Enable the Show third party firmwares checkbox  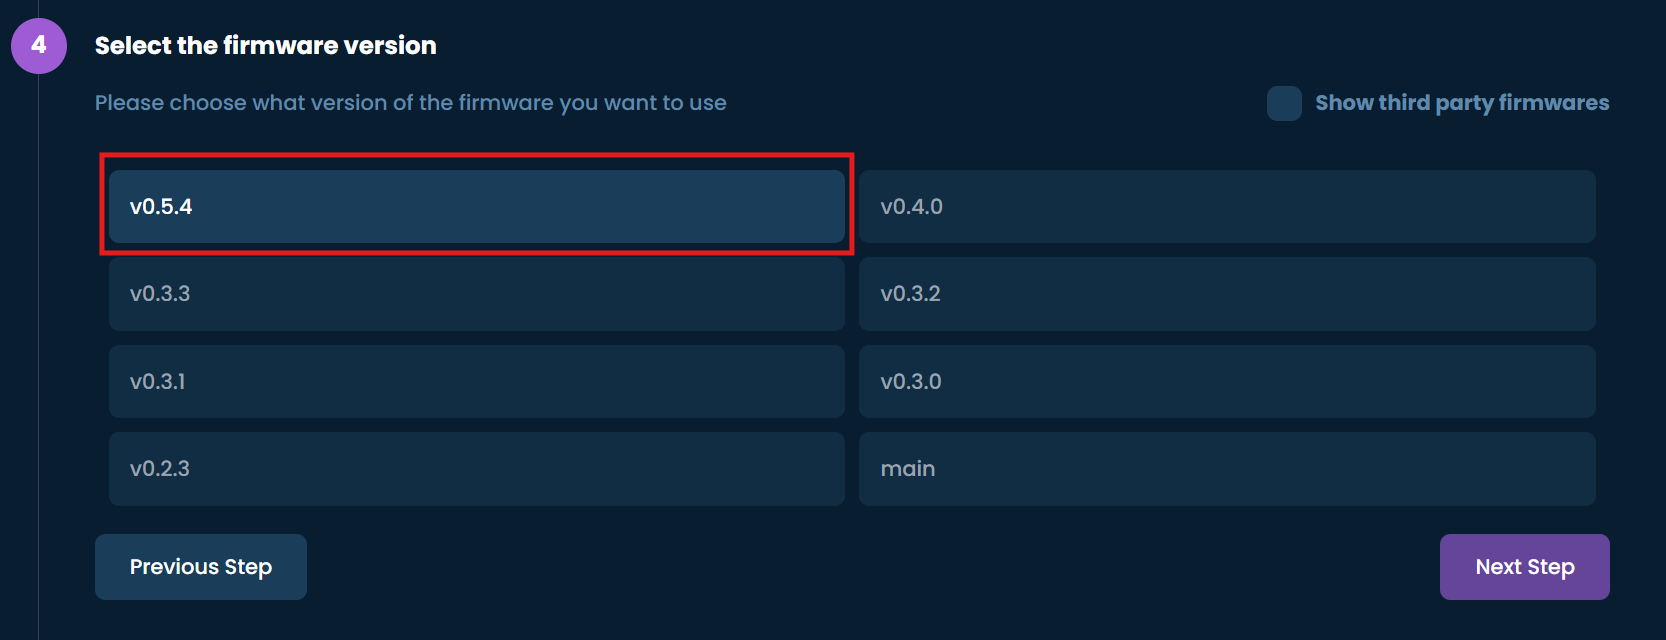(1284, 103)
